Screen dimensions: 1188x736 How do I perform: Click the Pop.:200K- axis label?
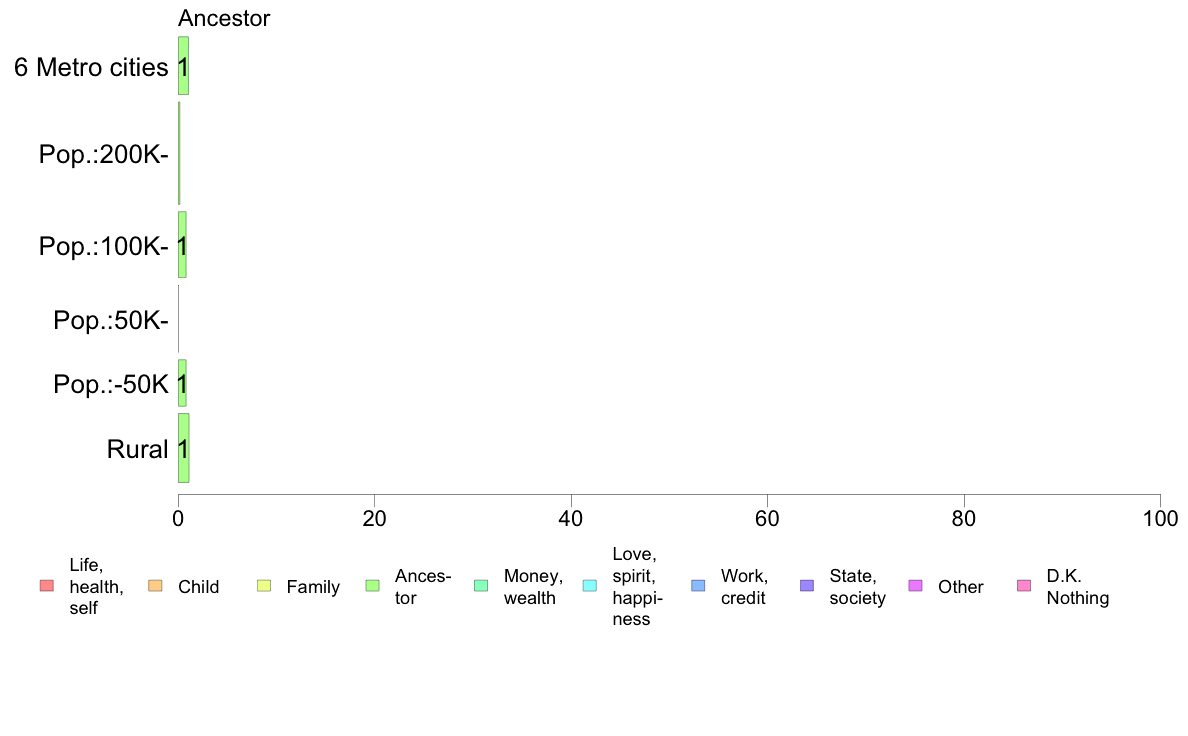(103, 154)
